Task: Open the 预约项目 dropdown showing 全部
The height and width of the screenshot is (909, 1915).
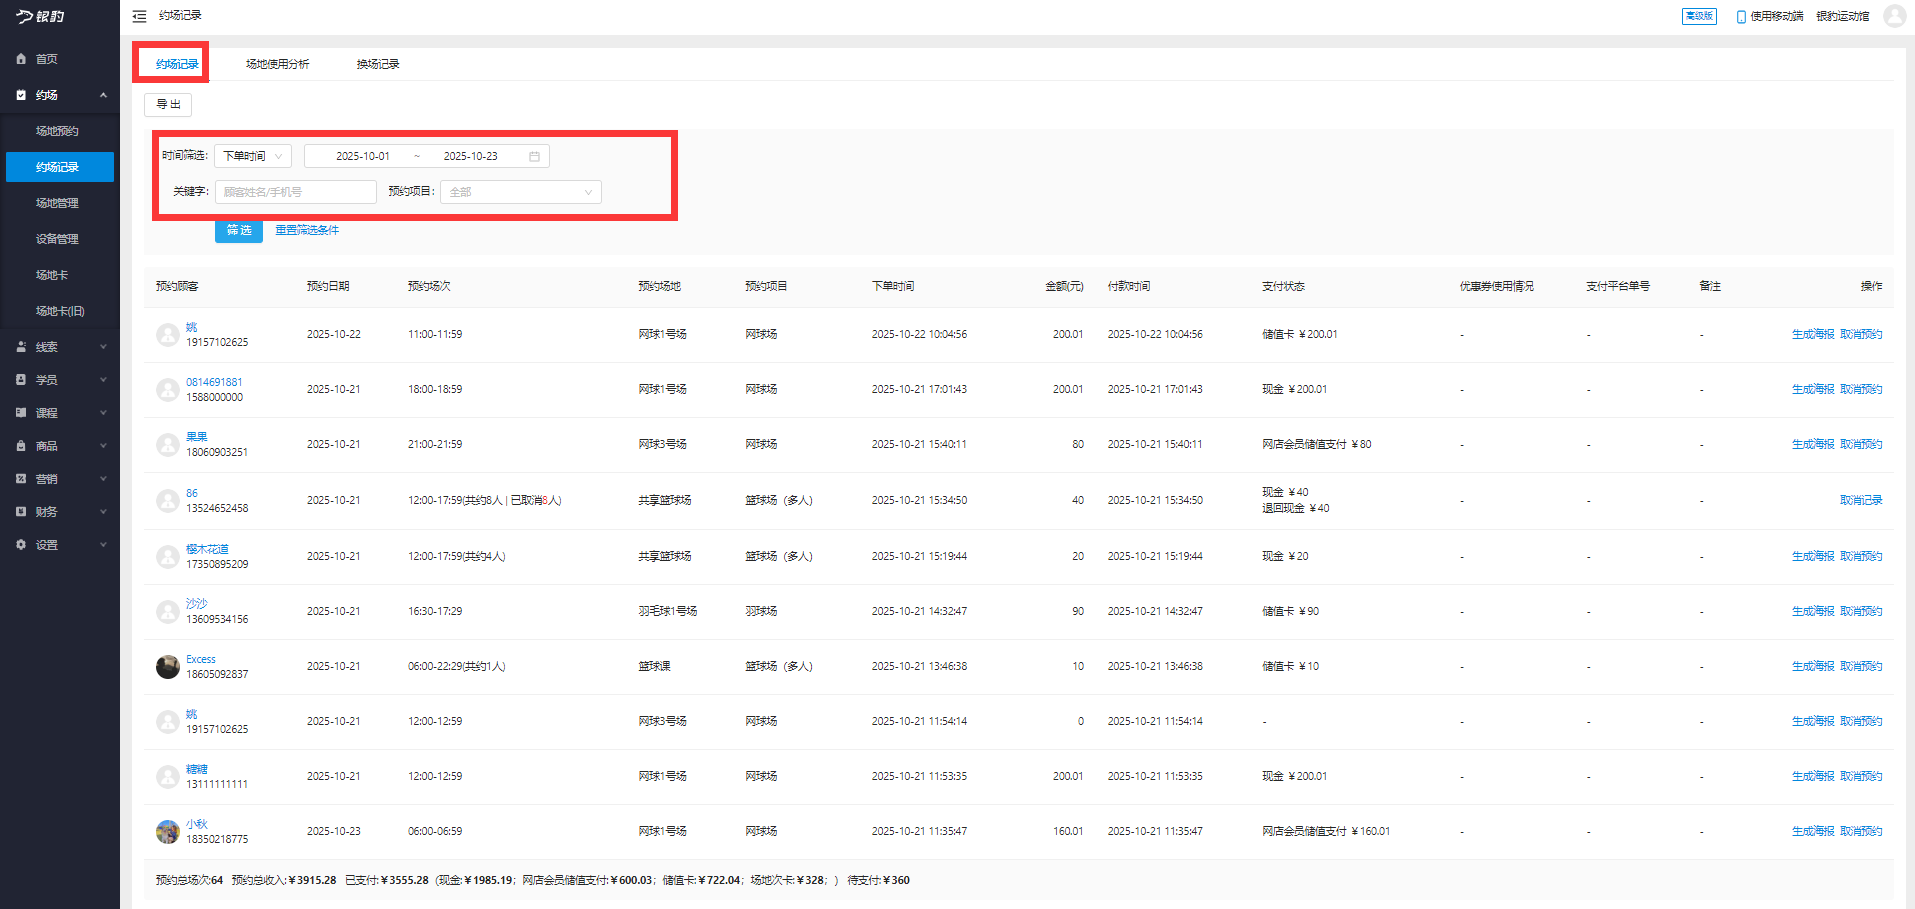Action: [520, 192]
